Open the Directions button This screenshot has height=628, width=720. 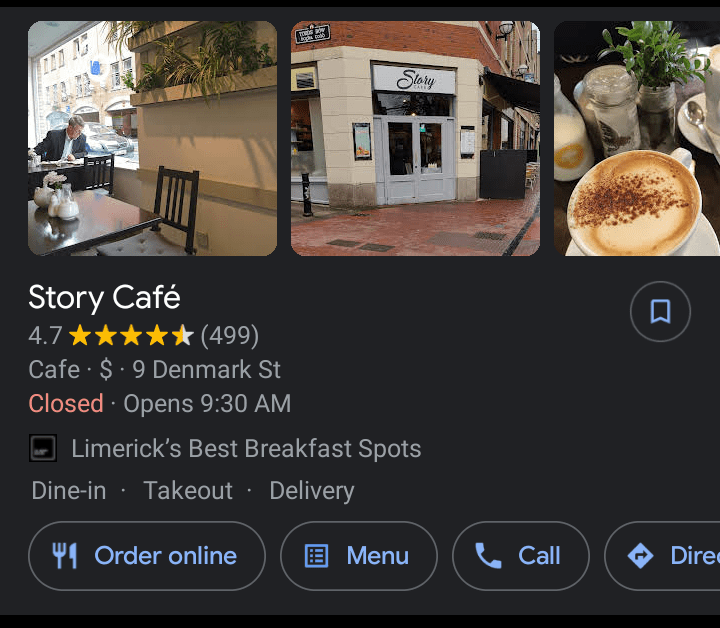click(662, 555)
